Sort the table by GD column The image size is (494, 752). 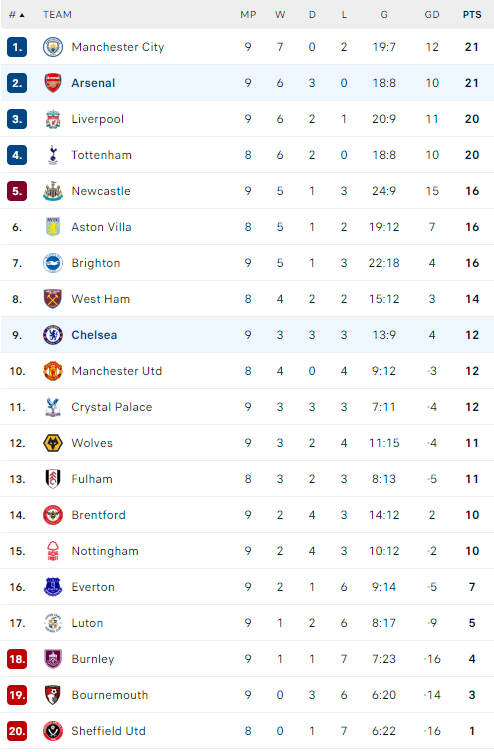432,15
